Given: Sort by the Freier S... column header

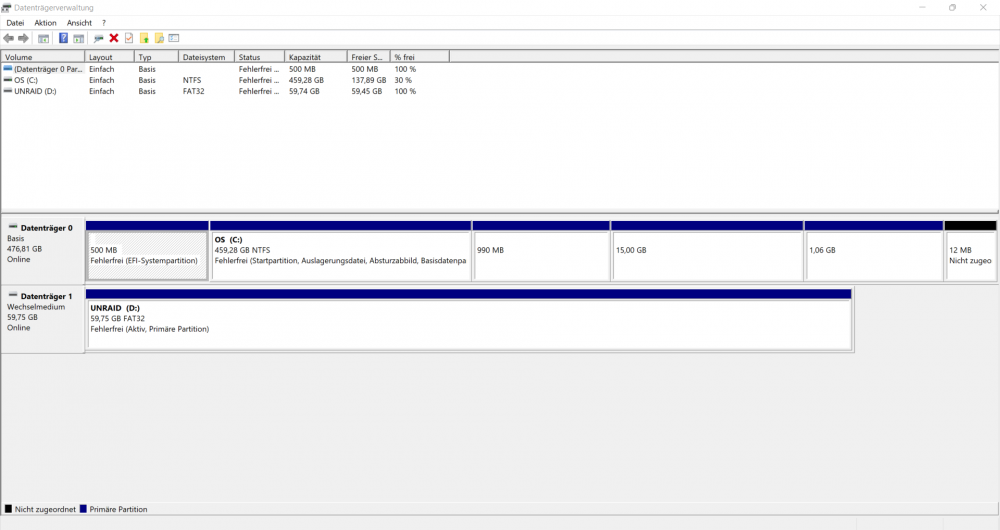Looking at the screenshot, I should pos(369,57).
